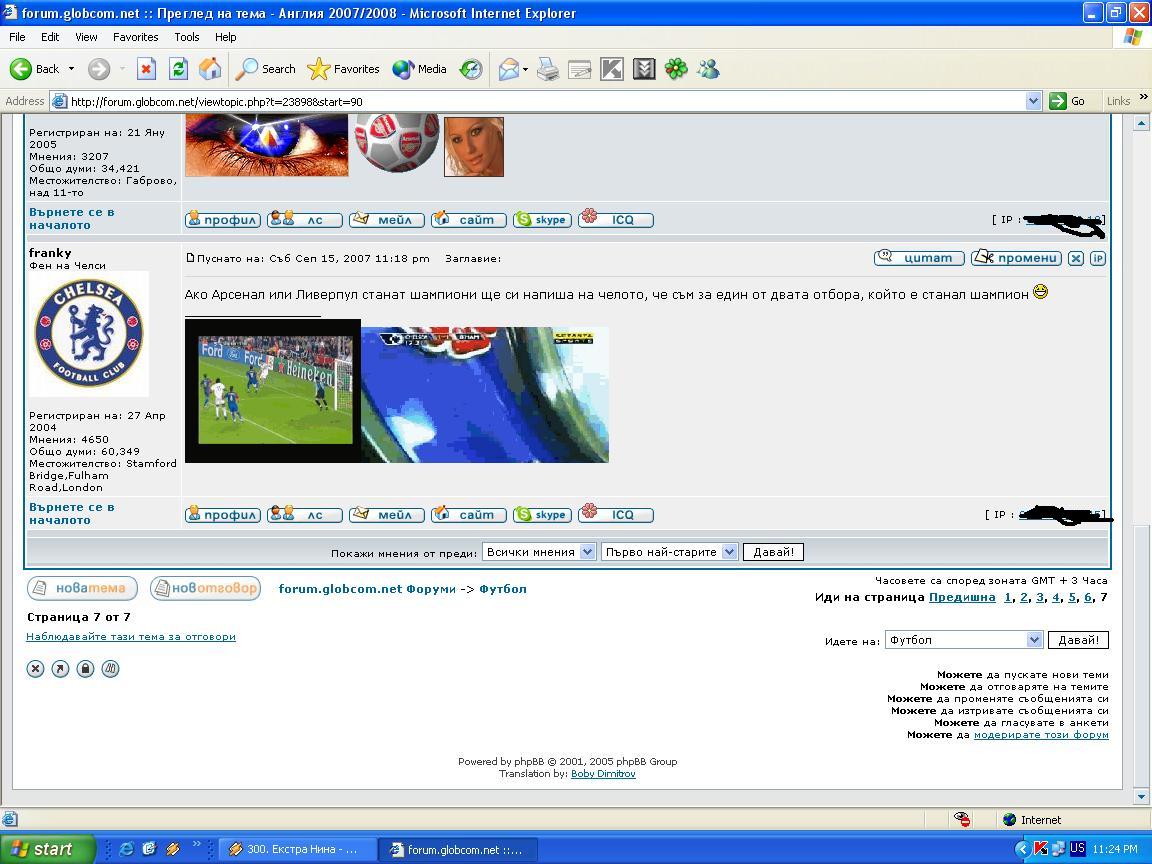The image size is (1152, 864).
Task: Click the lock topic moderation icon
Action: point(85,669)
